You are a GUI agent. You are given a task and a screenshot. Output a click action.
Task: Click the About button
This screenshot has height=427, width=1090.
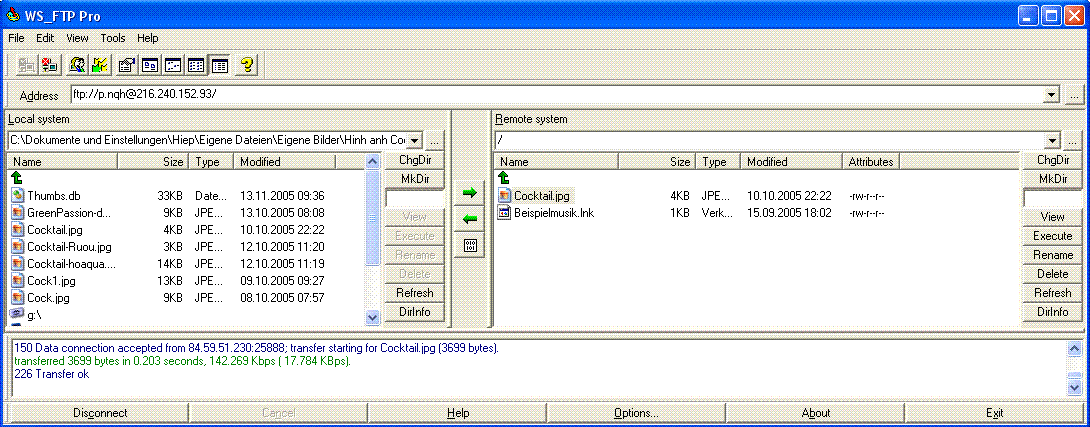815,413
